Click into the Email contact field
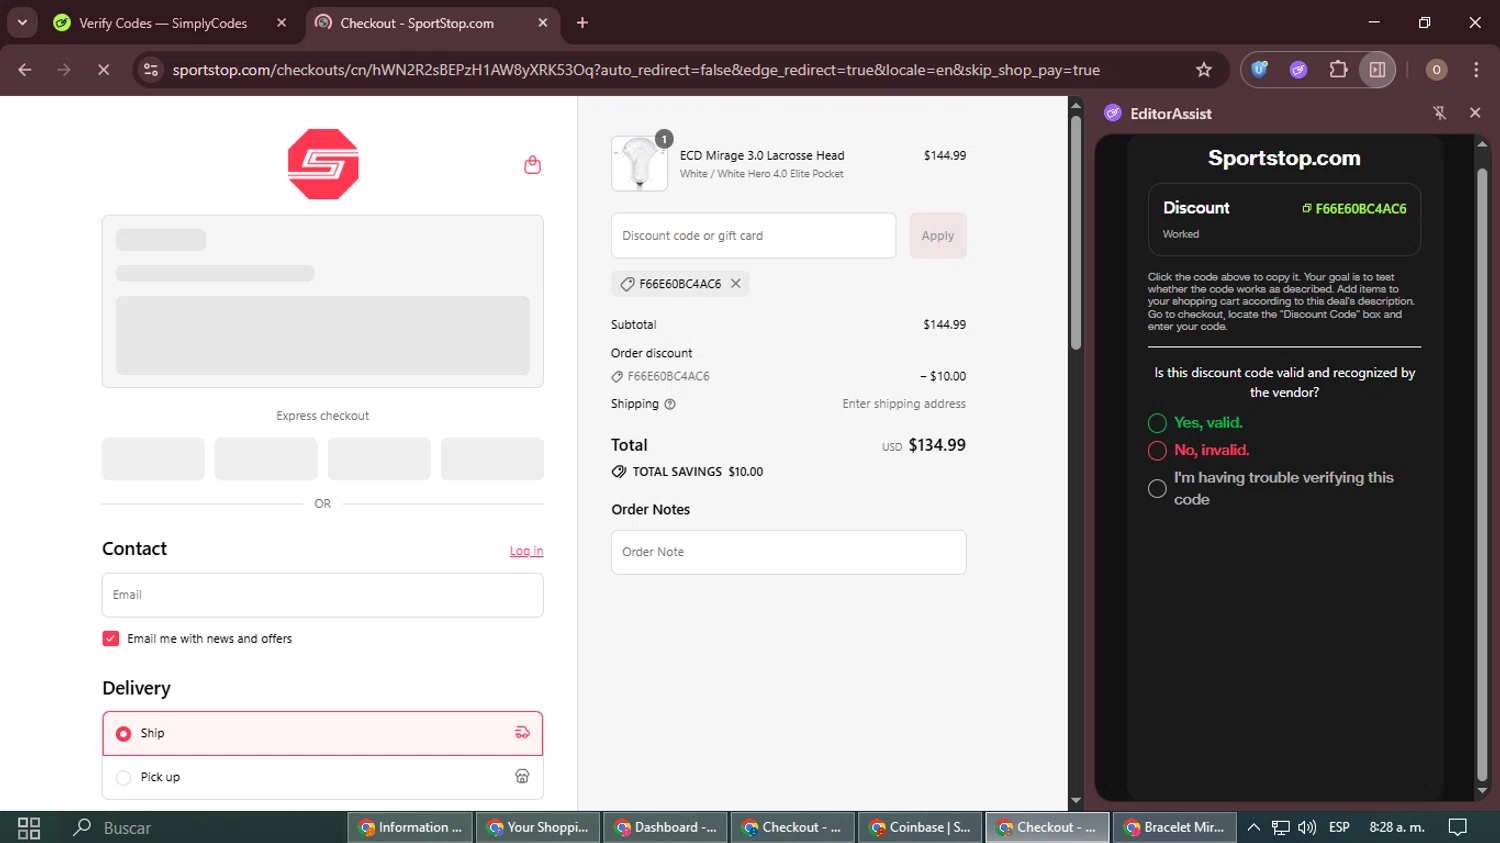Screen dimensions: 1500x843 pos(322,595)
